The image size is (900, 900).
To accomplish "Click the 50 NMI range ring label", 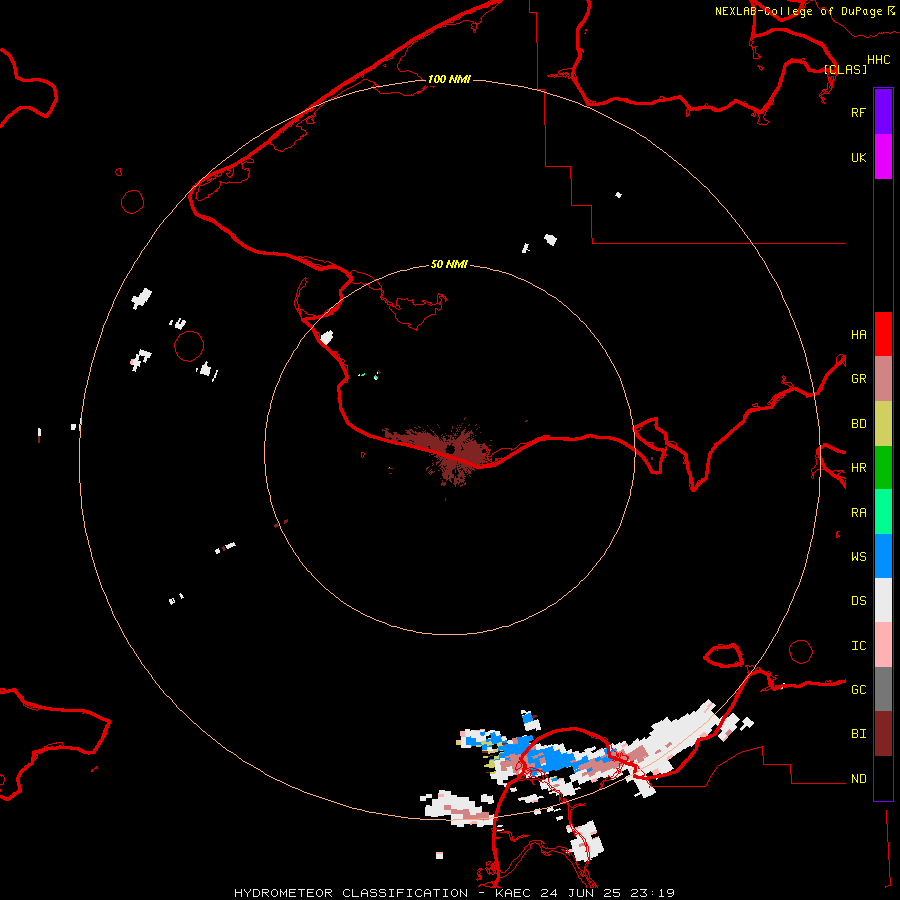I will (x=449, y=264).
